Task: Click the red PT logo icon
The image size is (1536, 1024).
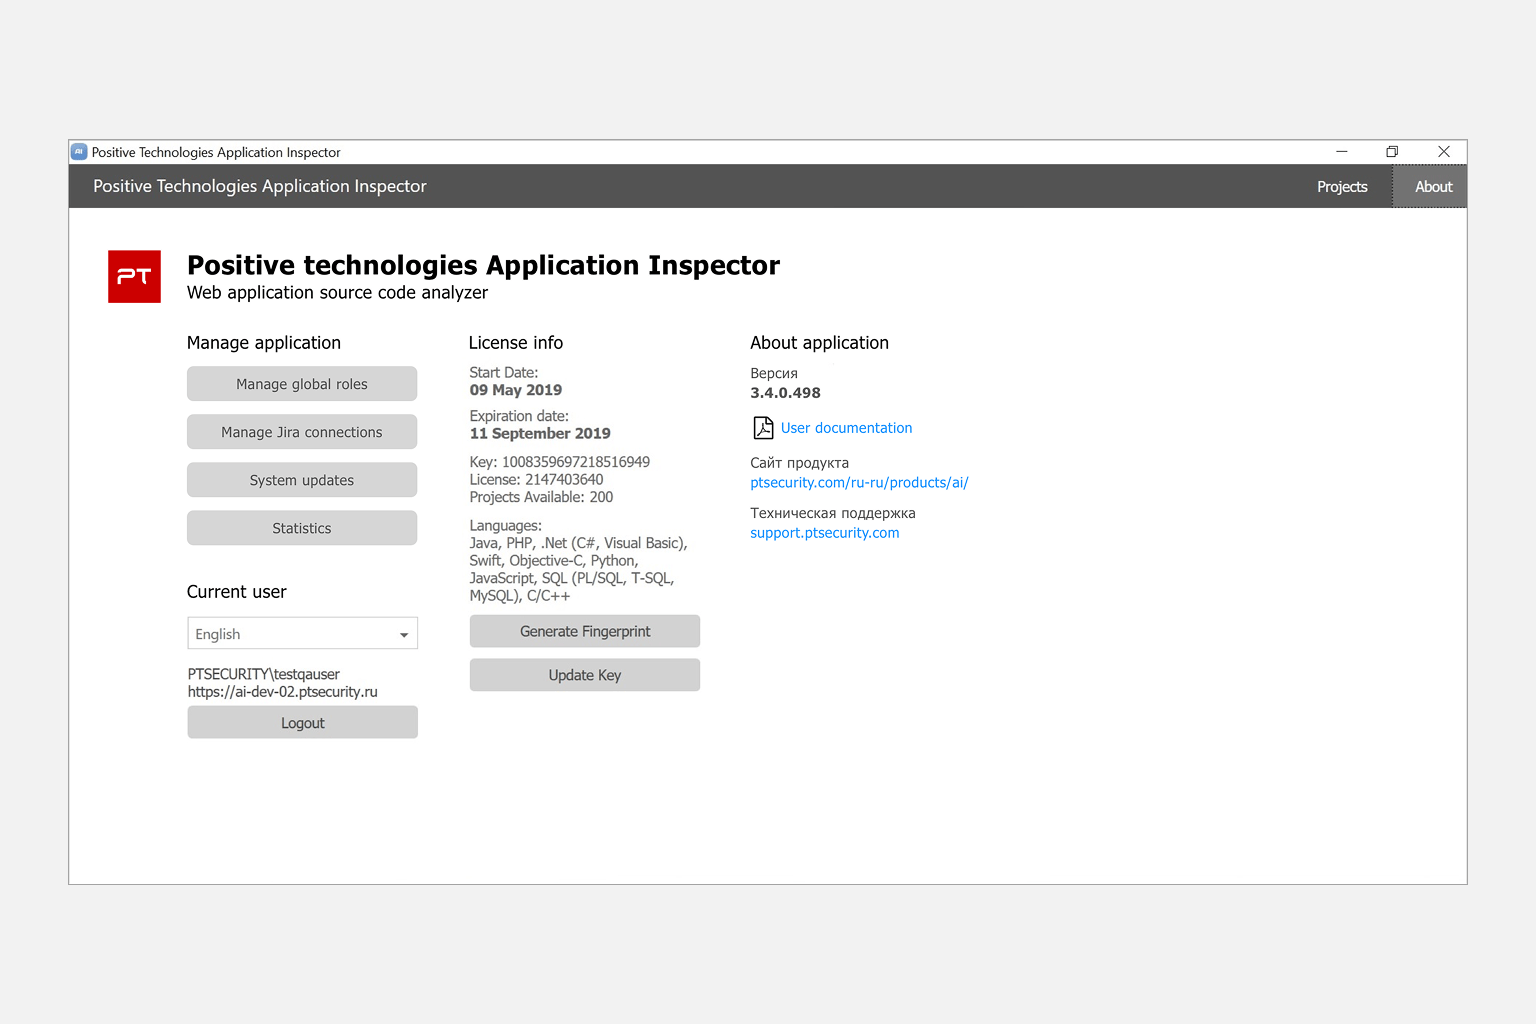Action: tap(134, 277)
